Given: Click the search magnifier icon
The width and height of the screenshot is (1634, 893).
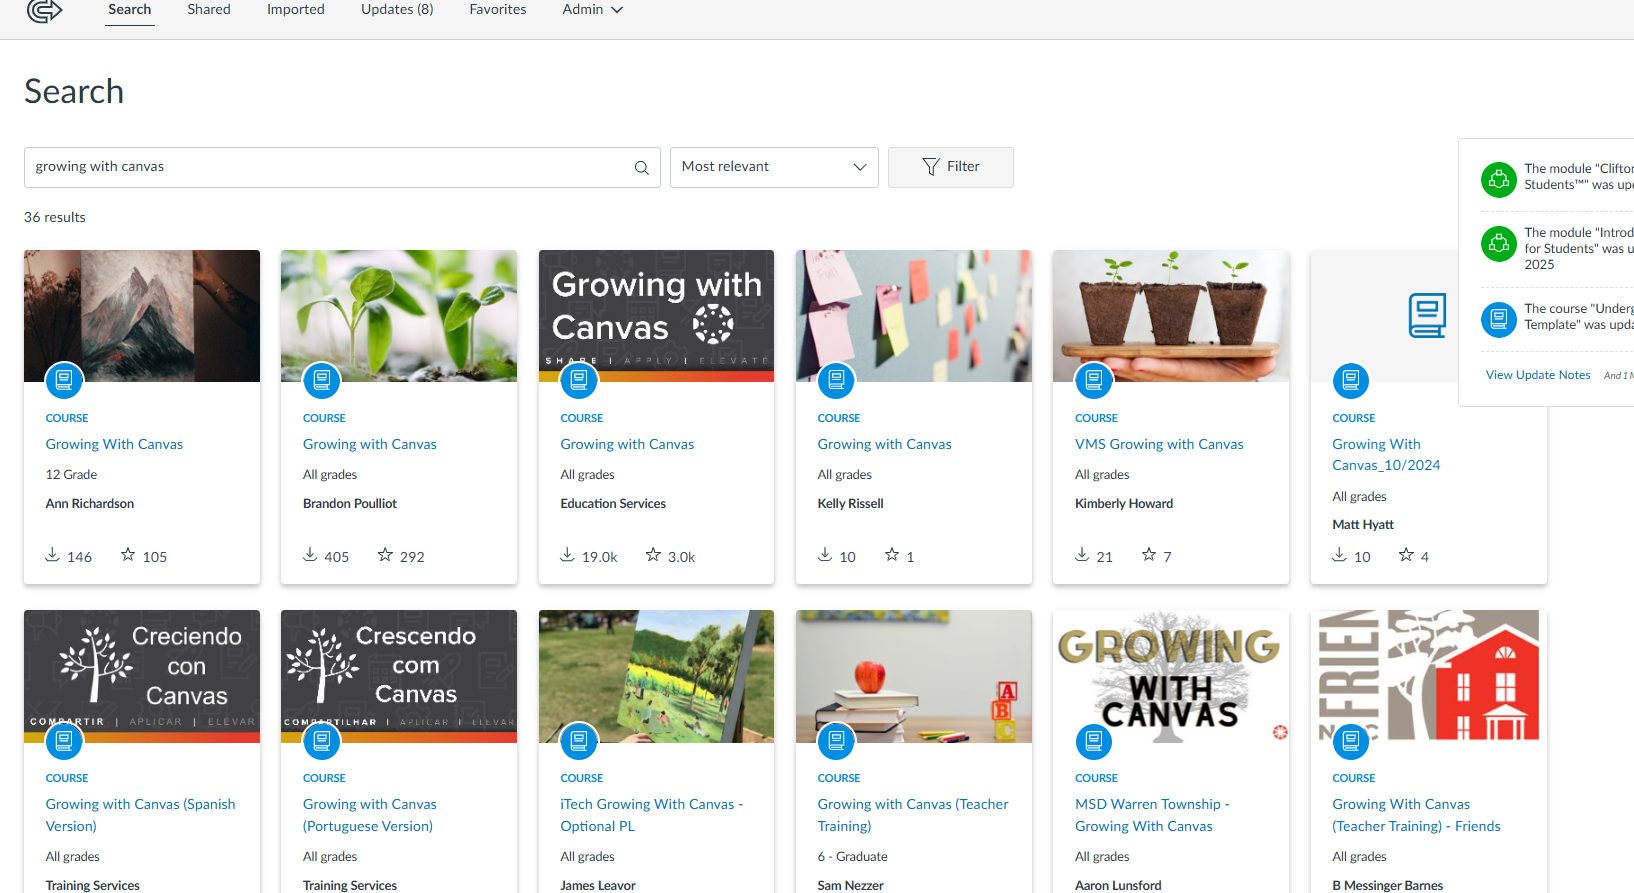Looking at the screenshot, I should coord(641,168).
